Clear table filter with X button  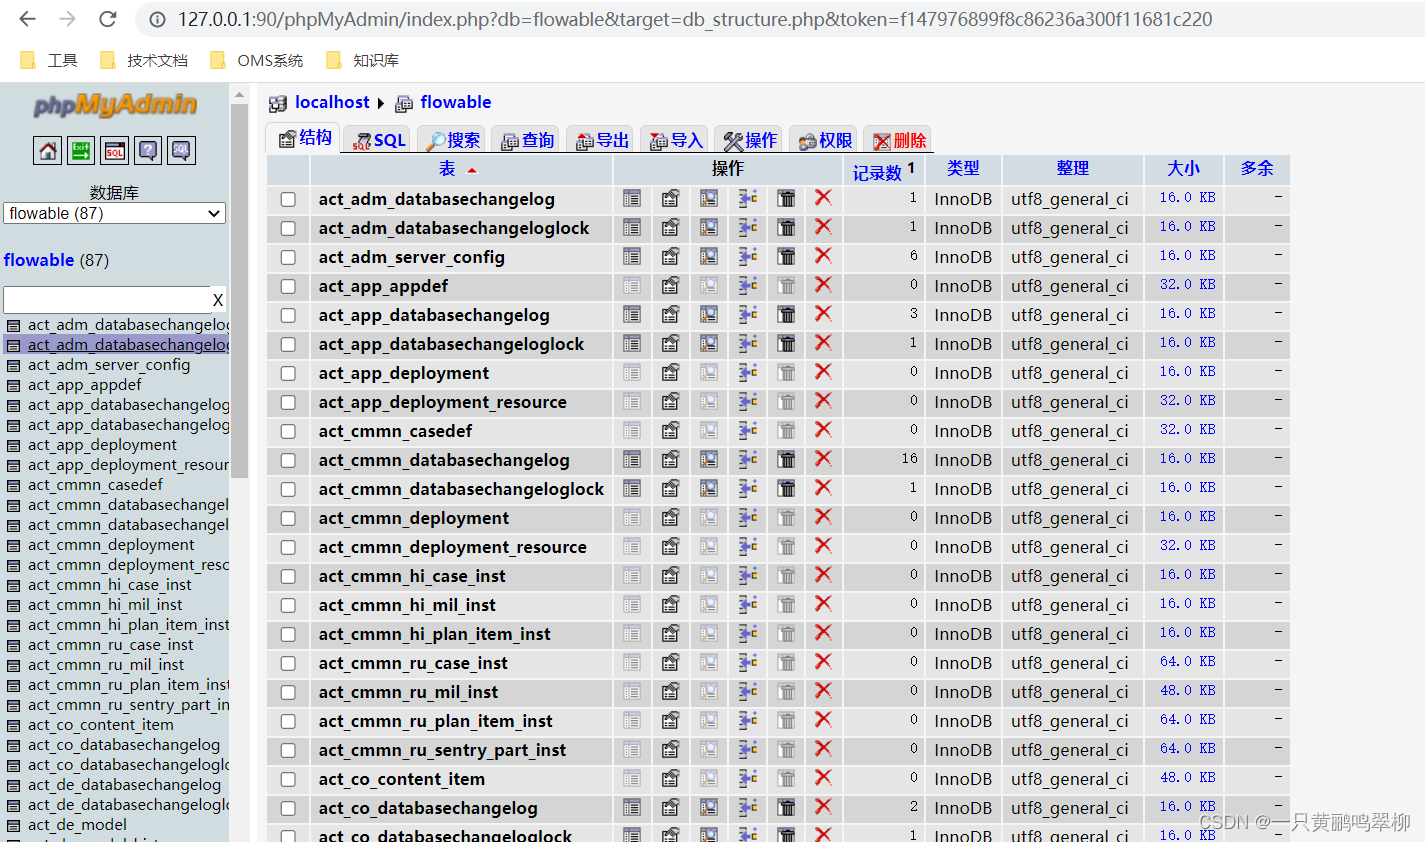click(x=218, y=300)
